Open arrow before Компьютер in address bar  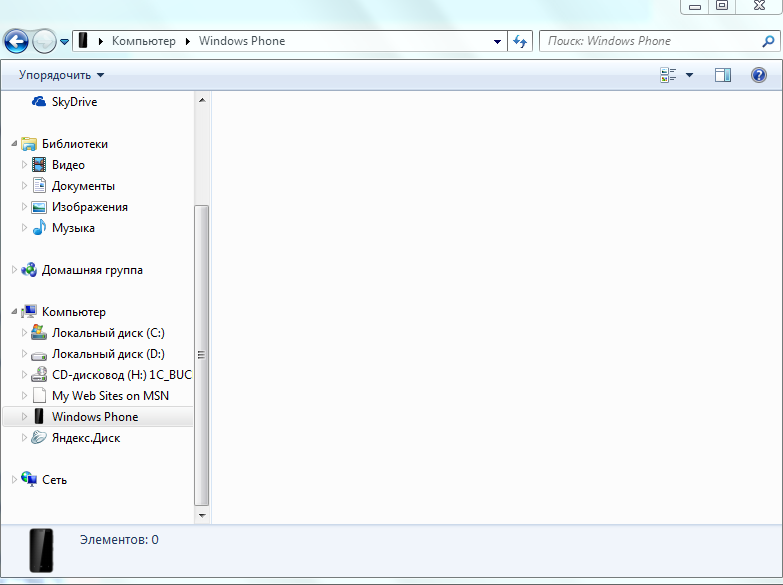tap(100, 41)
